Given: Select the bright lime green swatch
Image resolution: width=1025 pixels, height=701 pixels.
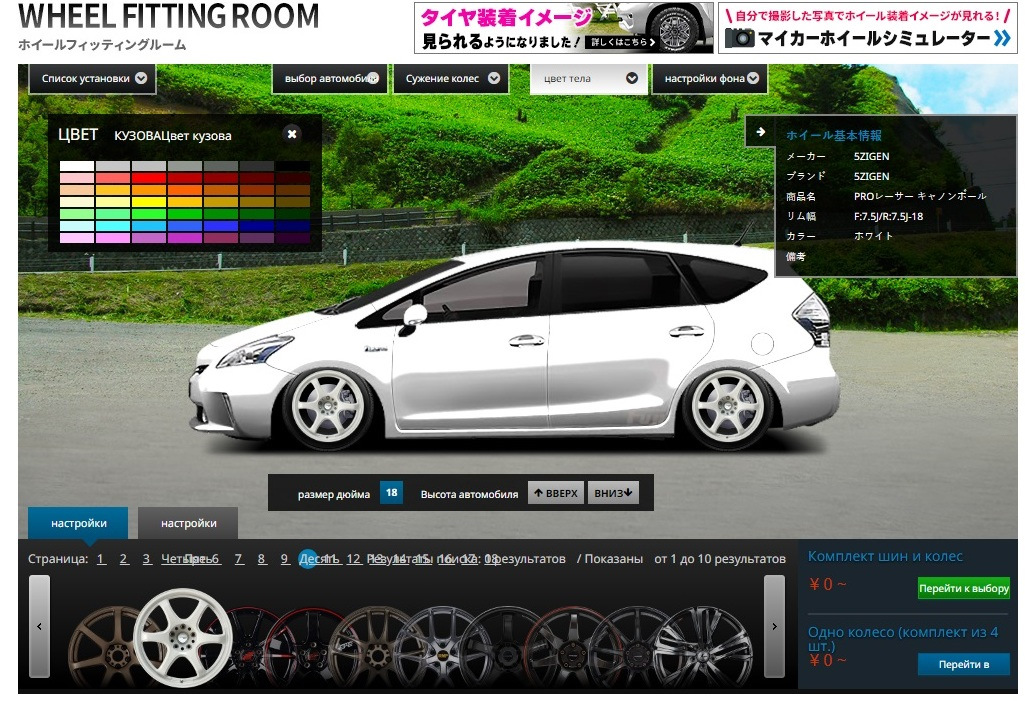Looking at the screenshot, I should [148, 213].
